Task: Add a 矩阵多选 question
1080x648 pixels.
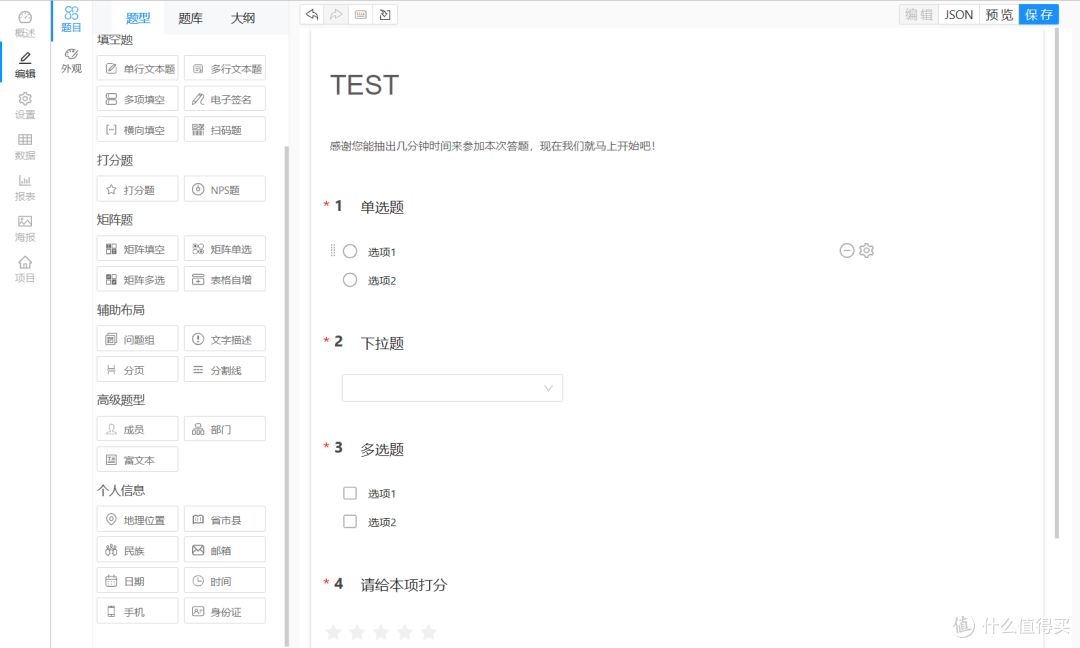Action: coord(138,280)
